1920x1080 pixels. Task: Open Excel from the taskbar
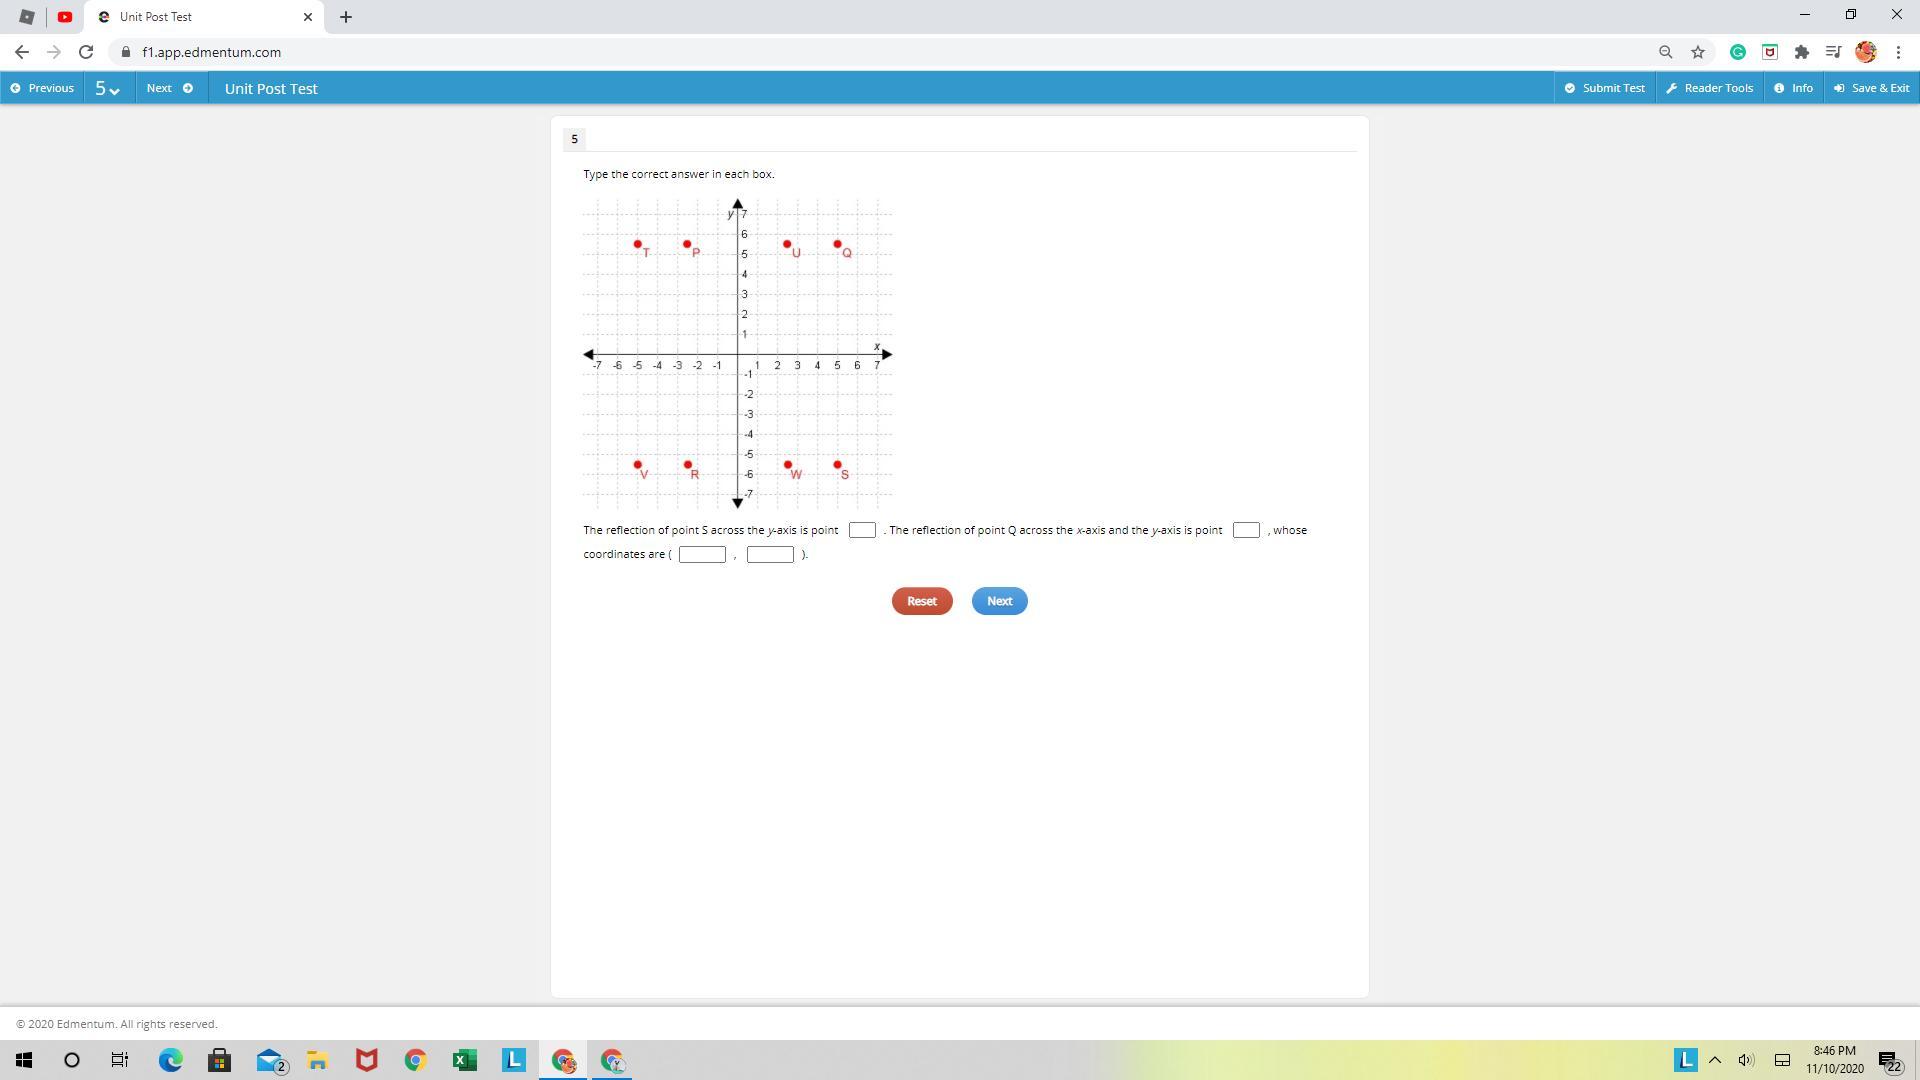click(x=464, y=1060)
